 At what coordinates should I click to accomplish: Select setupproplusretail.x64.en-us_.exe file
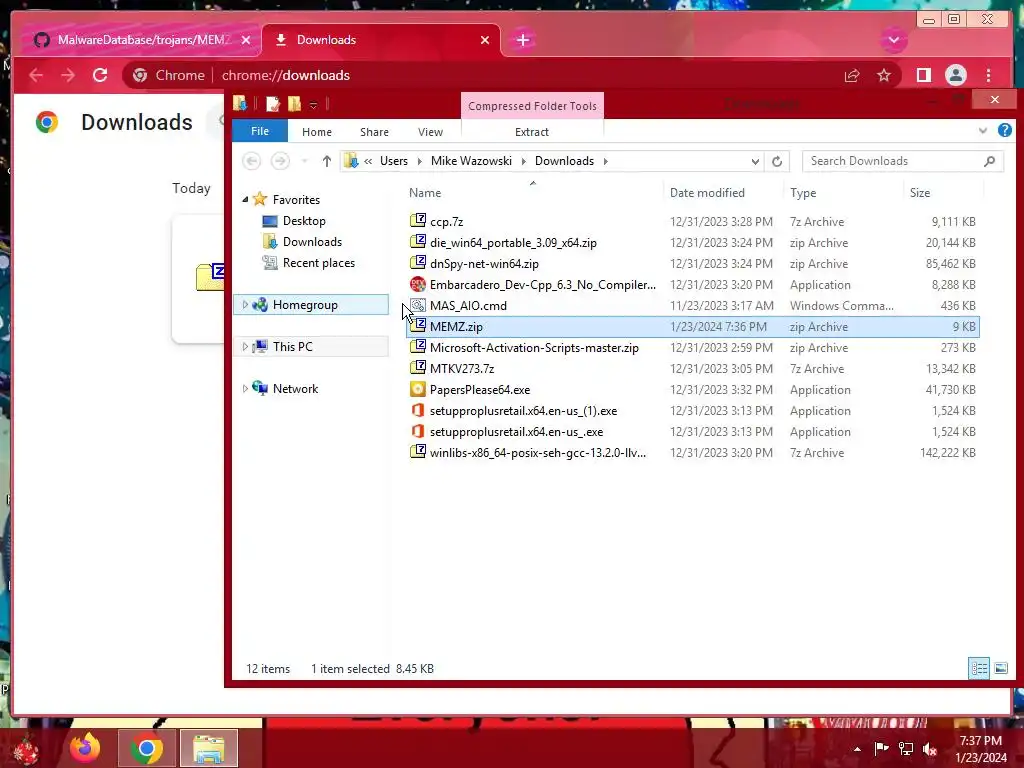pyautogui.click(x=516, y=432)
